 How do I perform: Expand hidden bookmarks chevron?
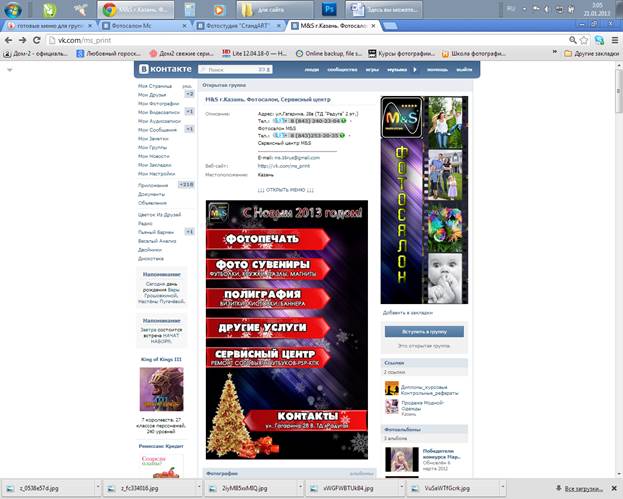(555, 52)
